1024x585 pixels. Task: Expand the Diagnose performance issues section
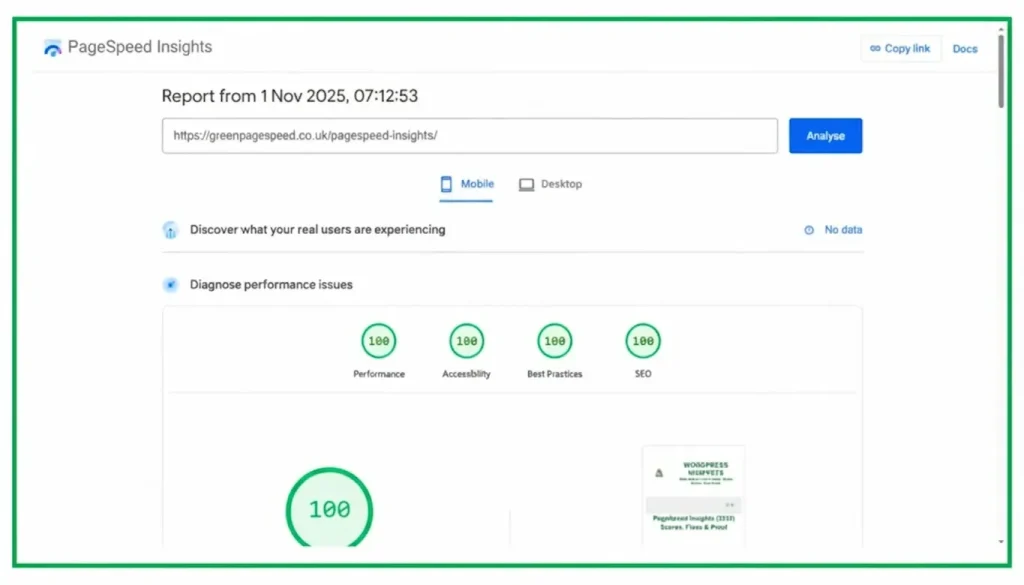(x=269, y=284)
